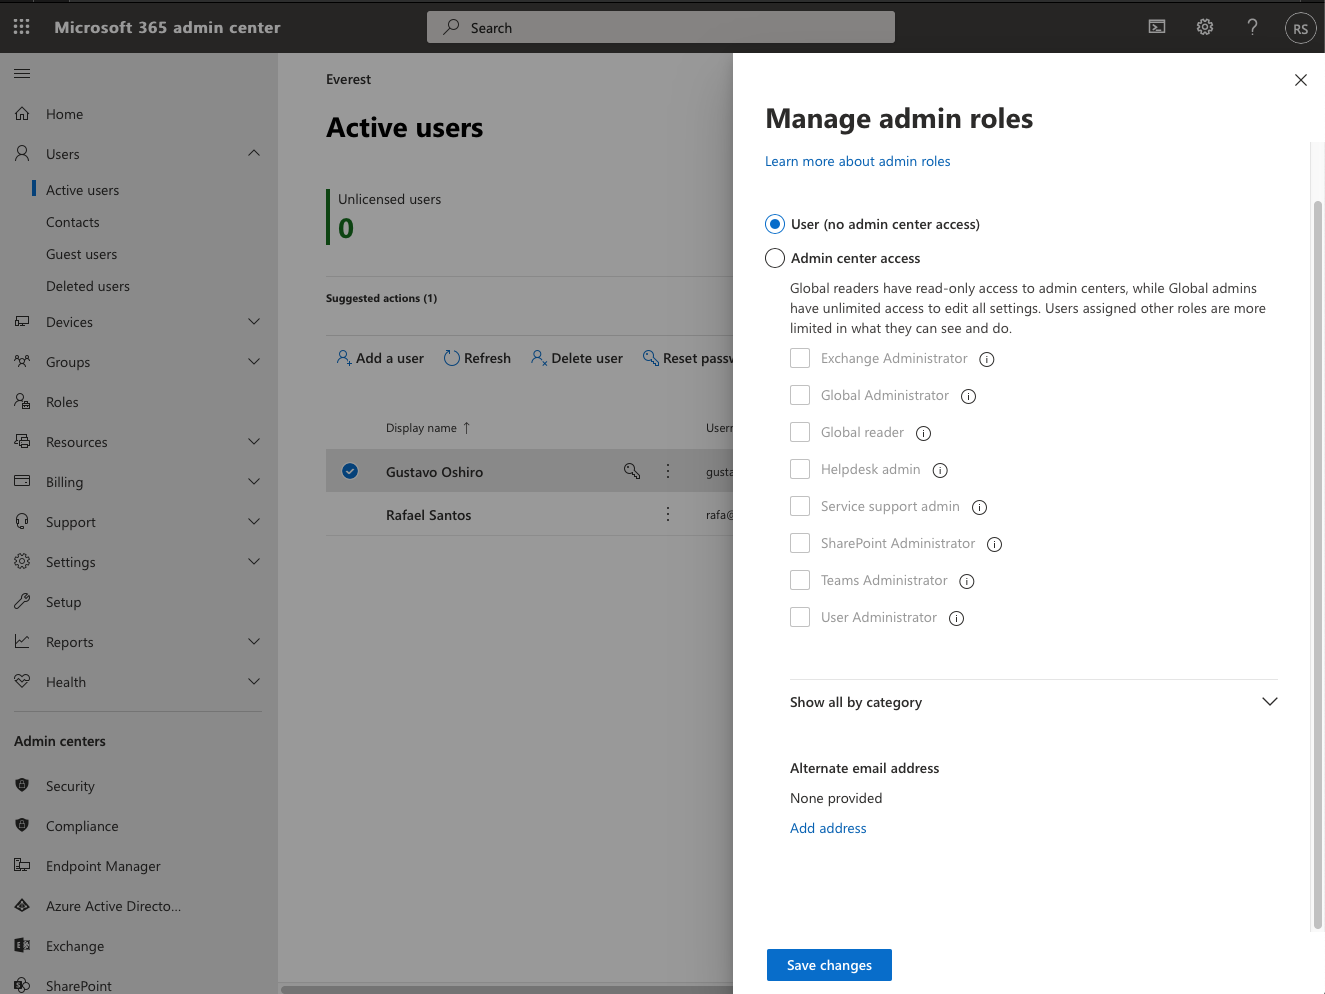Screen dimensions: 1325x994
Task: Show info icon for Service support admin
Action: click(x=979, y=507)
